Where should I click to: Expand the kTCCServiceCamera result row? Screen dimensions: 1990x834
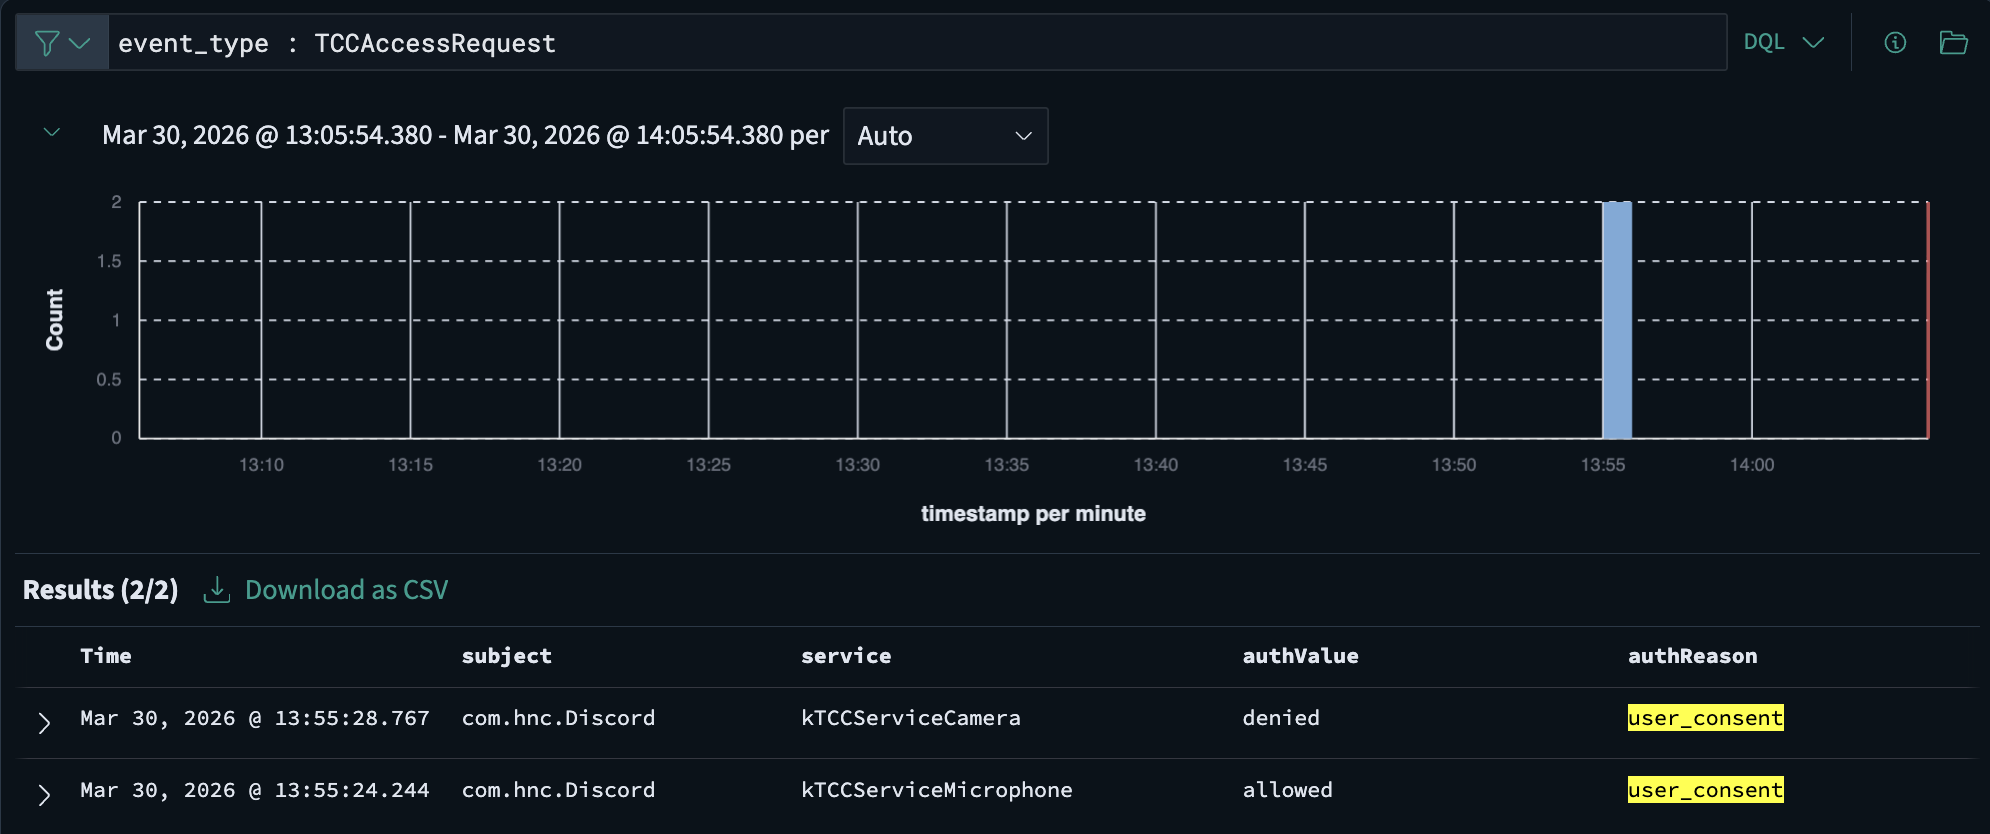pyautogui.click(x=44, y=722)
